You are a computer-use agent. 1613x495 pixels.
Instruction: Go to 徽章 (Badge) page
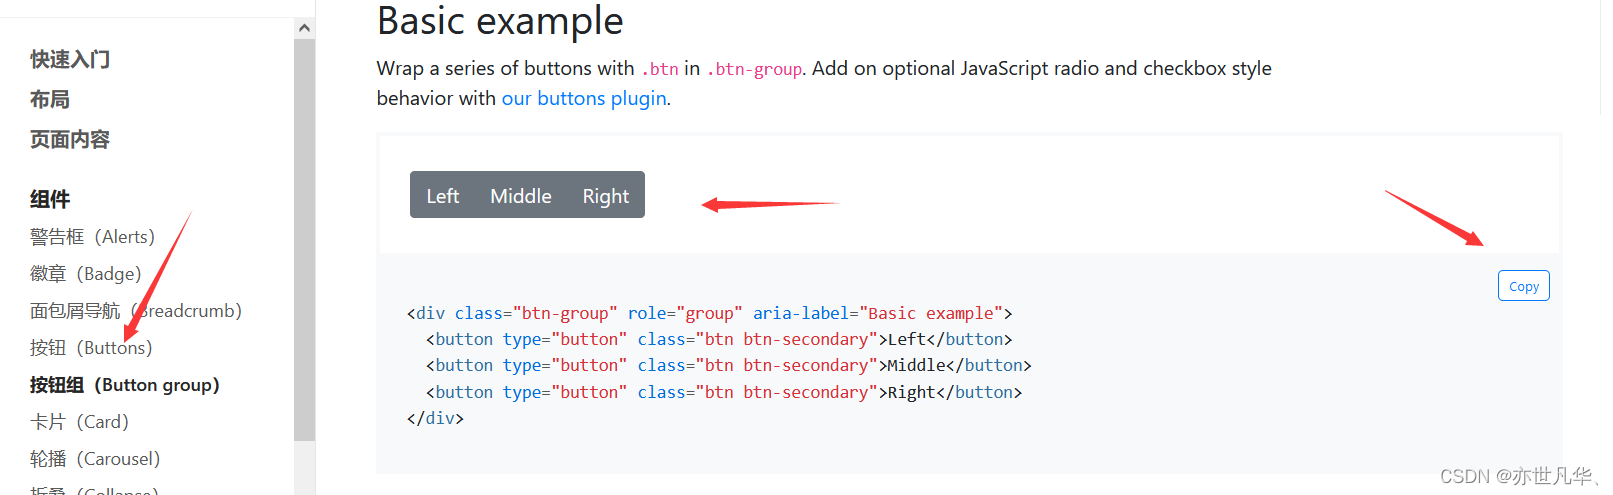[85, 274]
